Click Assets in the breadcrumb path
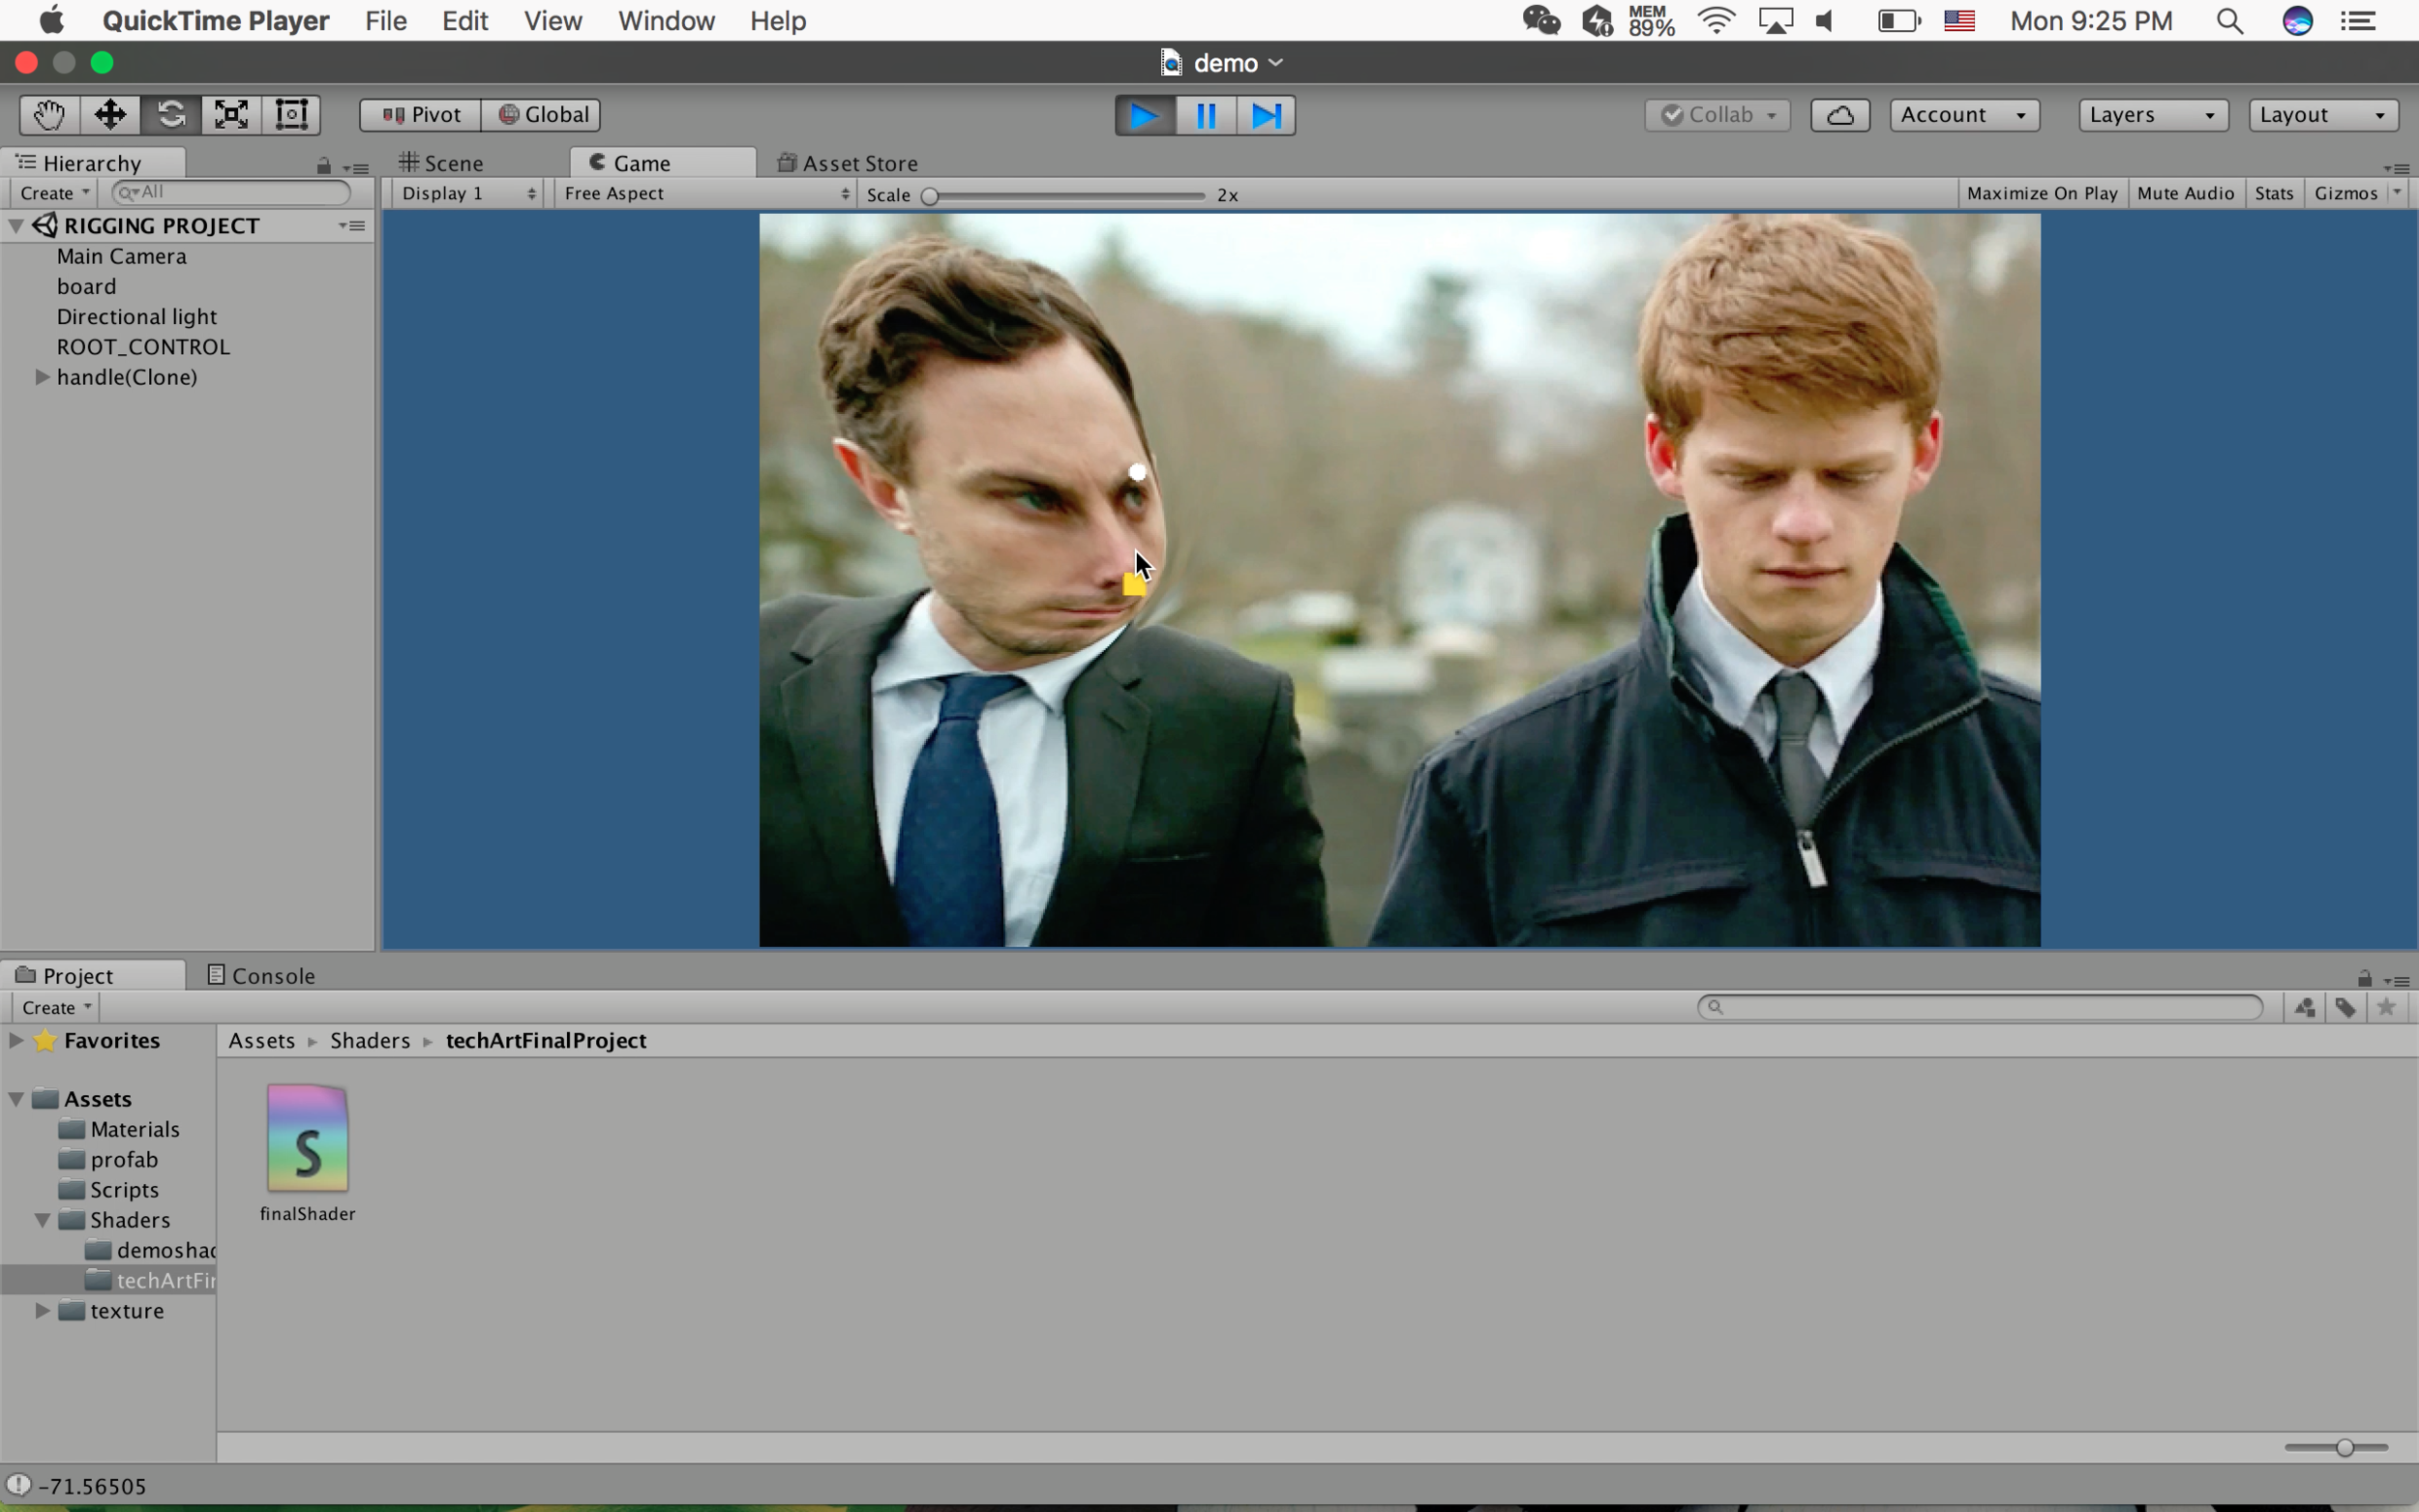The height and width of the screenshot is (1512, 2419). 262,1040
